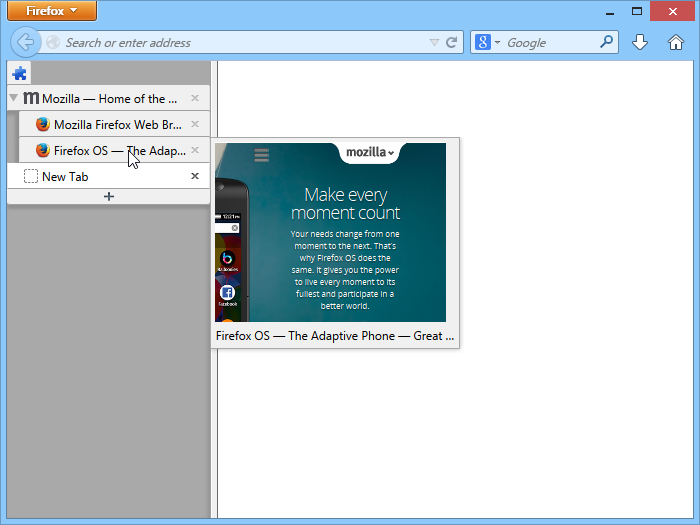Click the search magnifier icon
The height and width of the screenshot is (525, 700).
606,42
